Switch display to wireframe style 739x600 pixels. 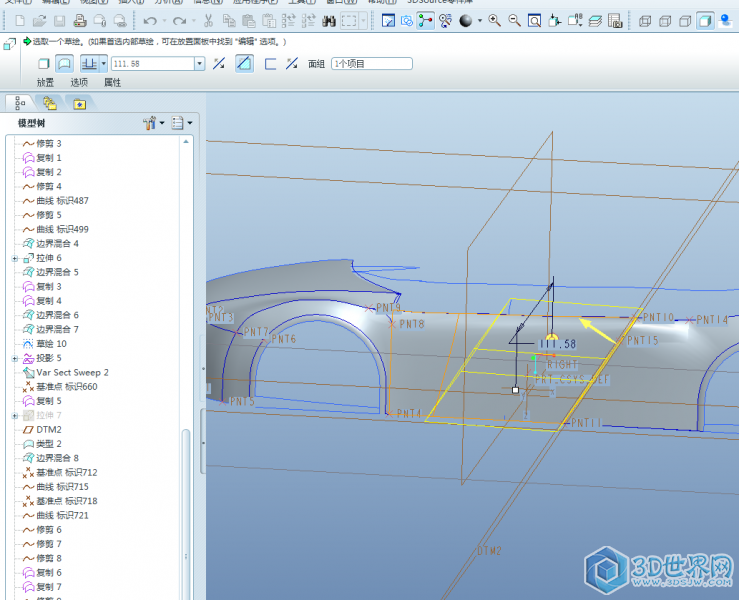pos(645,21)
